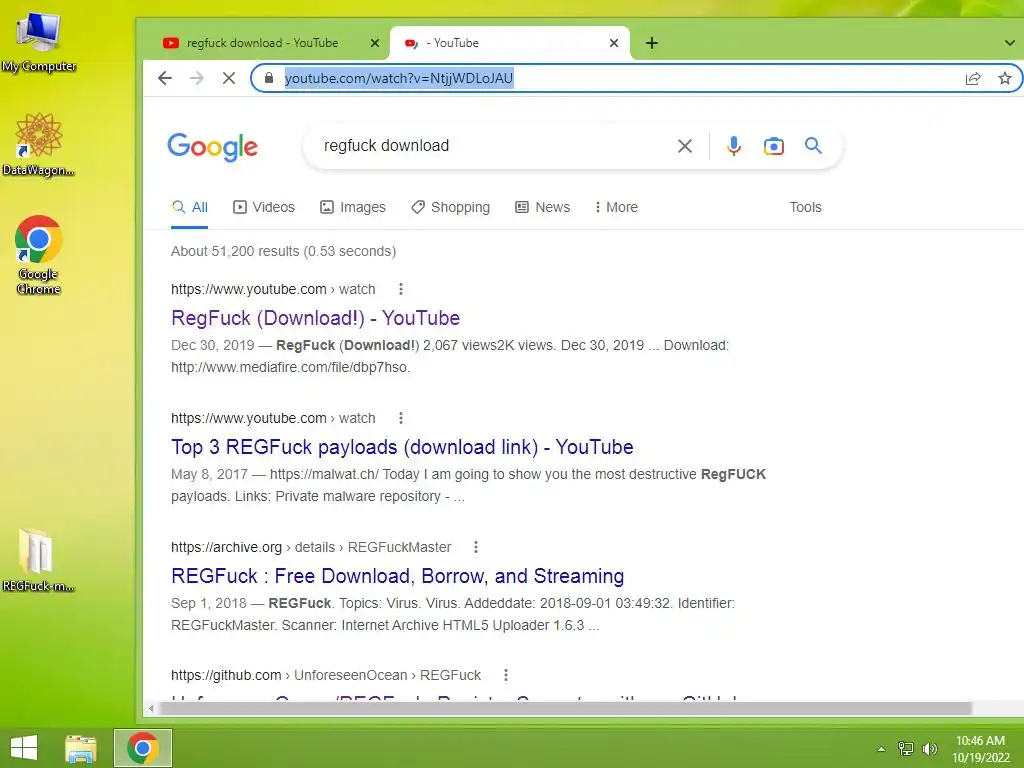The height and width of the screenshot is (768, 1024).
Task: Open the Windows Start menu
Action: [x=24, y=748]
